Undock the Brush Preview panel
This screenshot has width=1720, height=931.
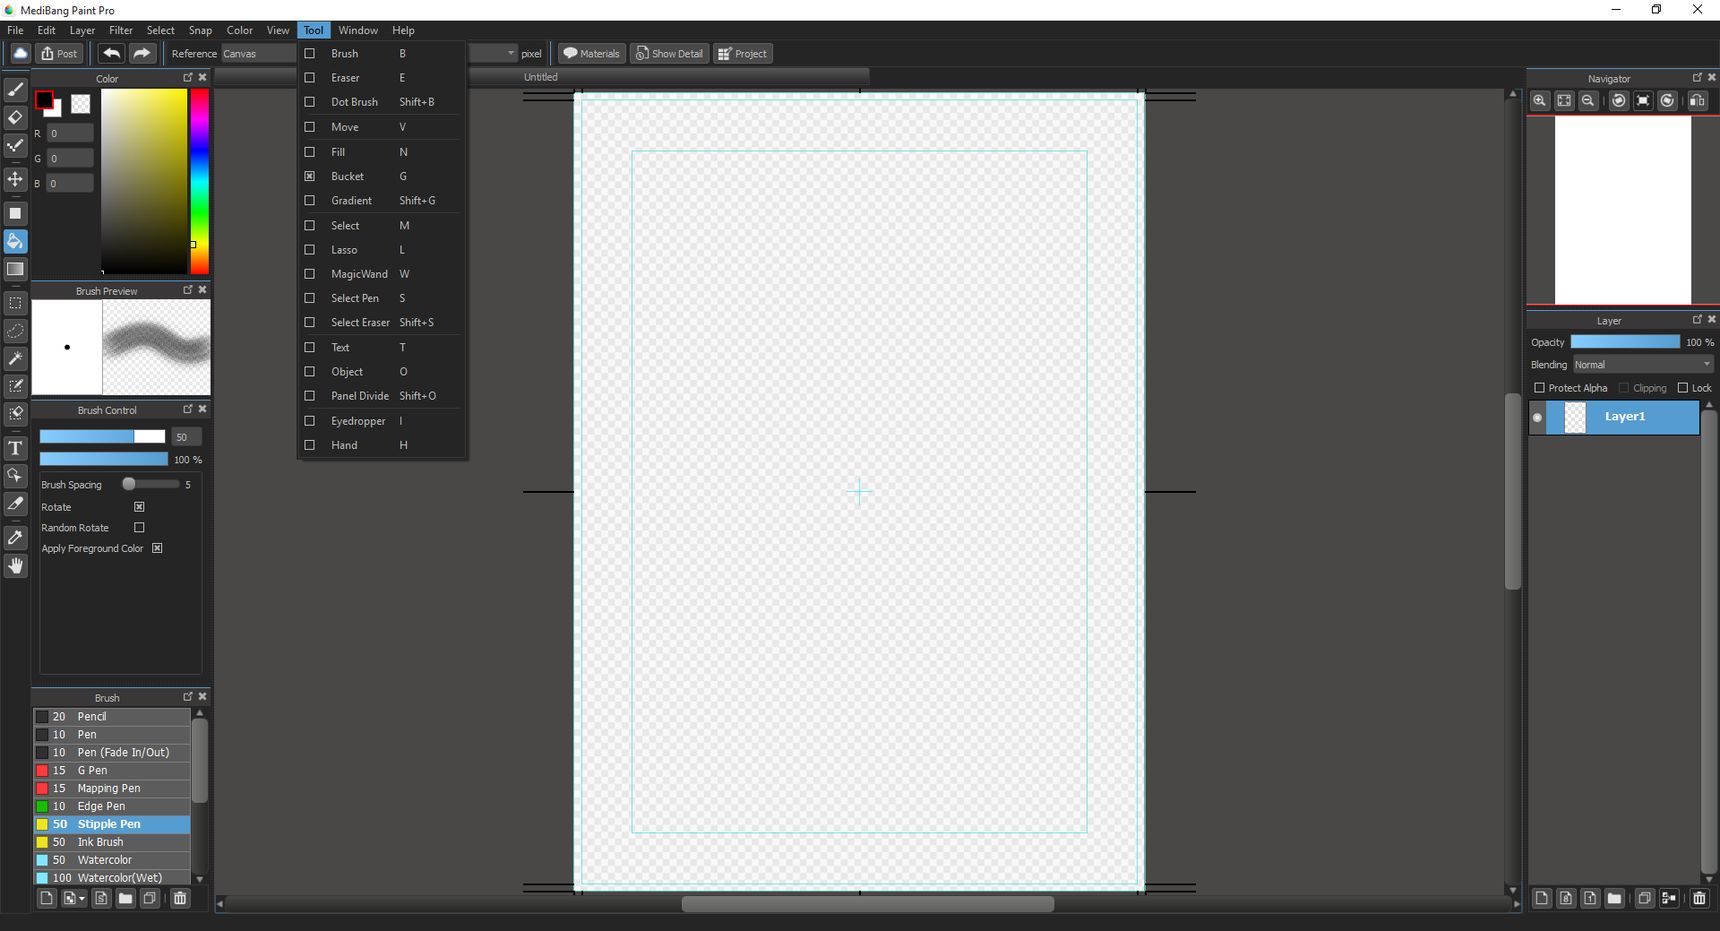pos(187,290)
